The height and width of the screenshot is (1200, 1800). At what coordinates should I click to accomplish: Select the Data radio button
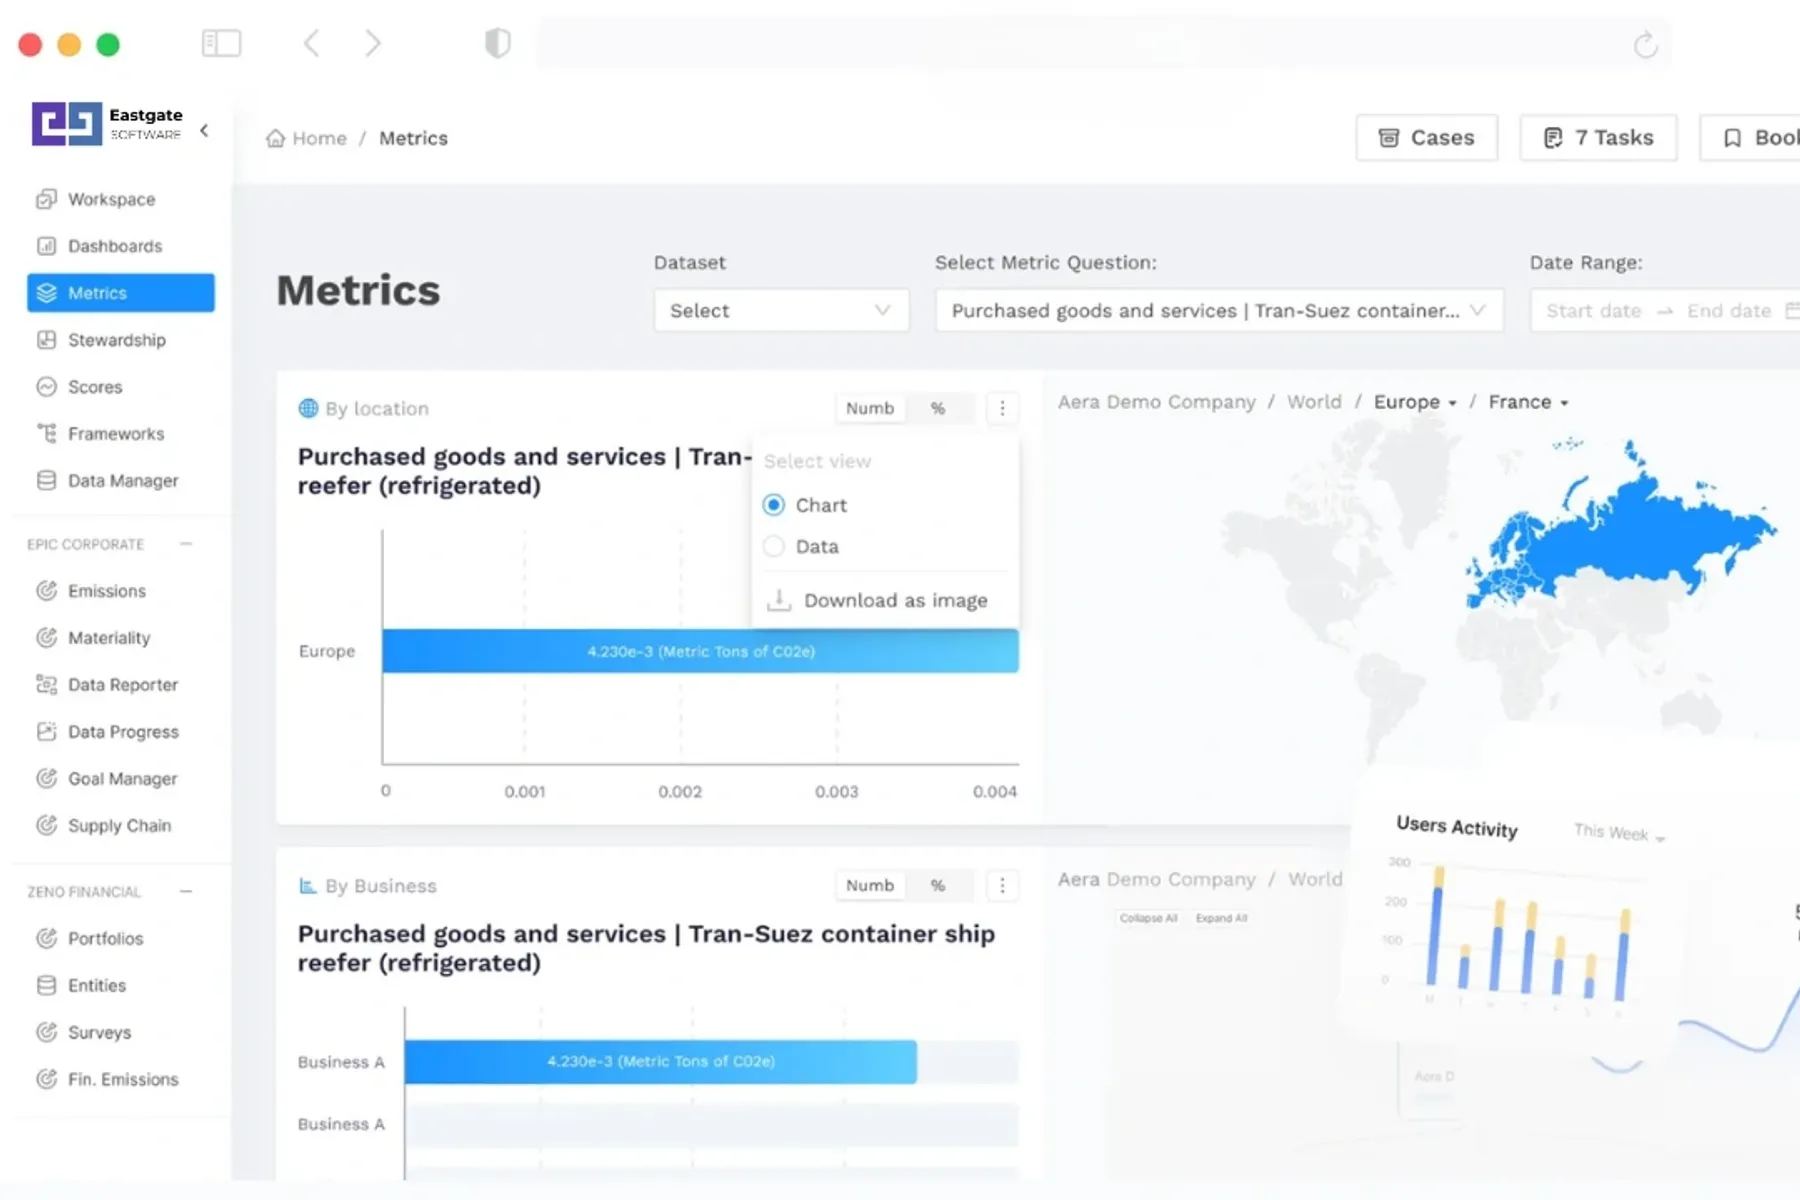[x=773, y=546]
